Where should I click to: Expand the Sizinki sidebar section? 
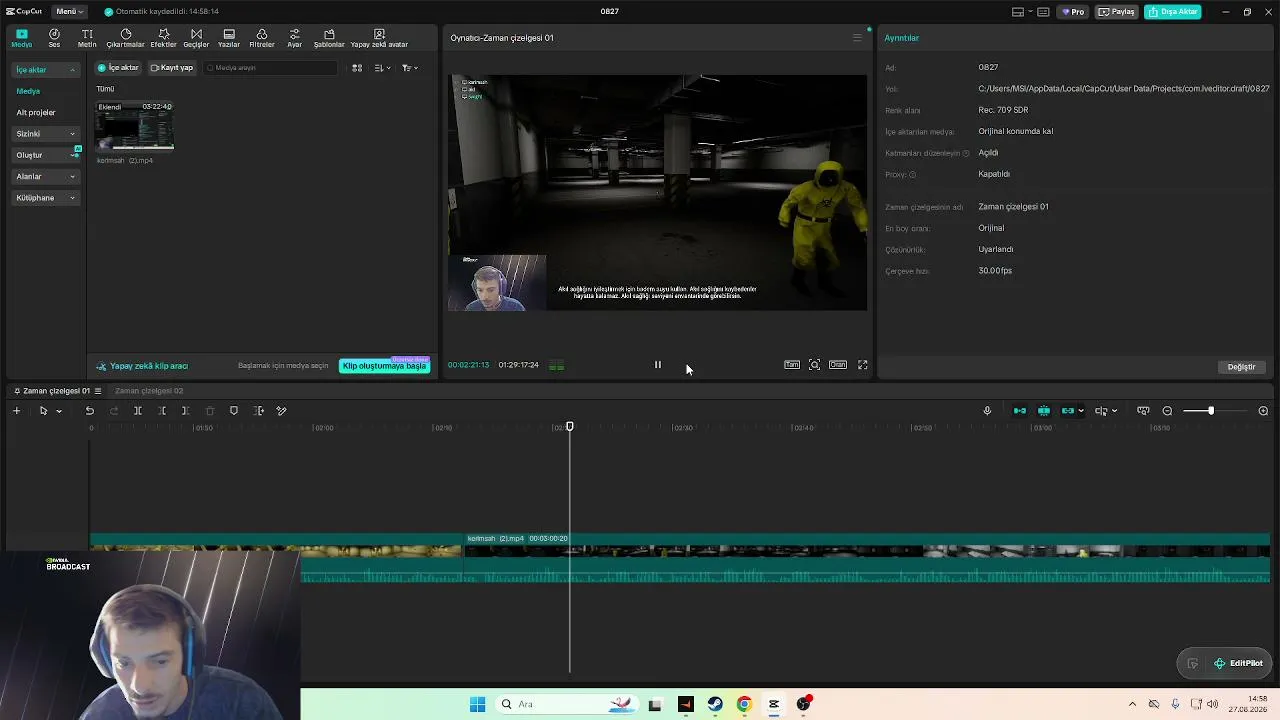(x=46, y=134)
